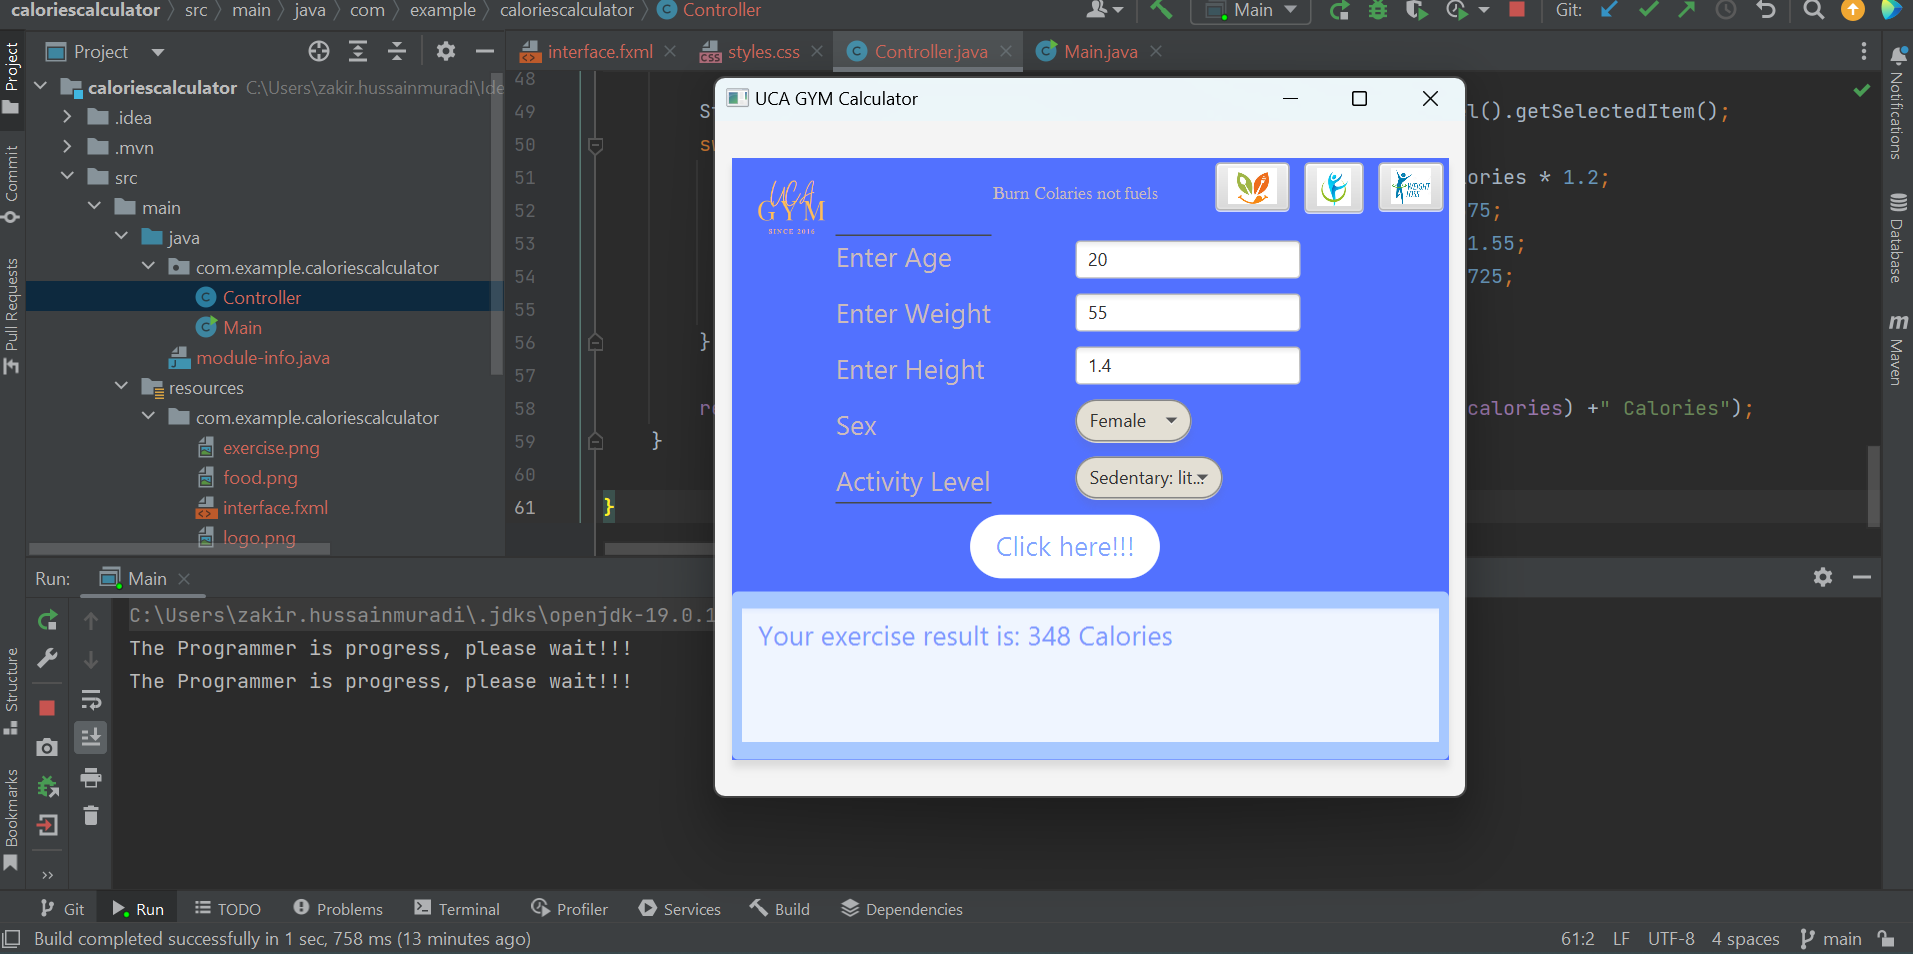Click the Git update project arrow icon
1913x954 pixels.
click(x=1609, y=10)
